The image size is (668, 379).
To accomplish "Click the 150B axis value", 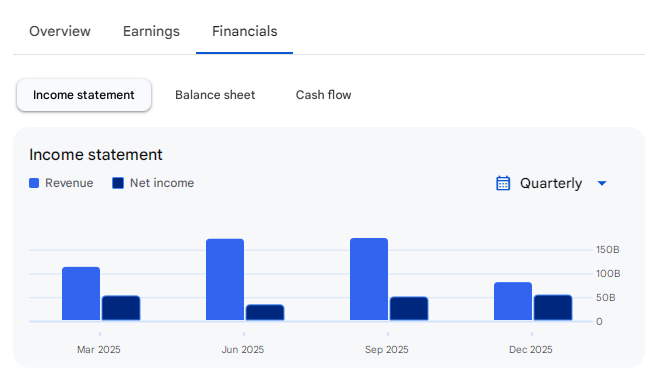I will tap(608, 250).
